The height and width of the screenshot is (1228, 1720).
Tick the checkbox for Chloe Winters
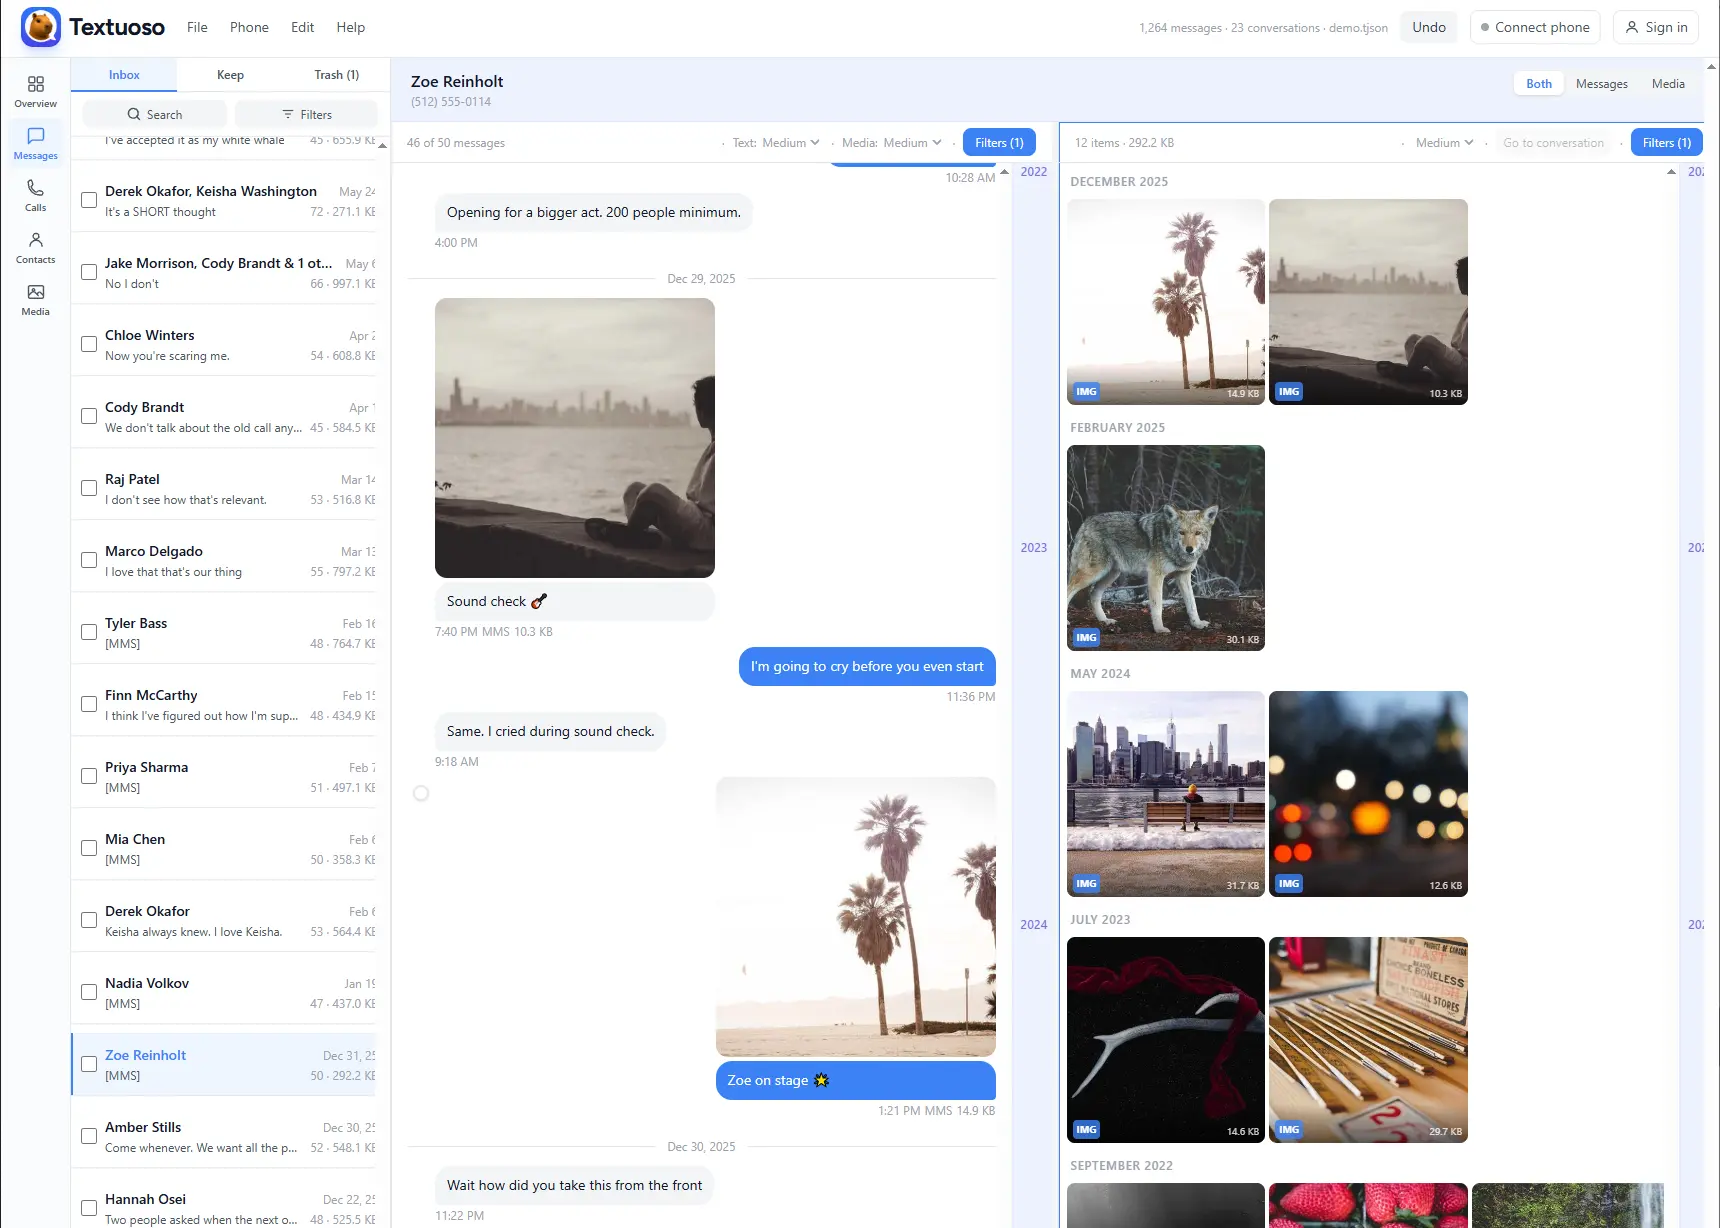pyautogui.click(x=89, y=344)
